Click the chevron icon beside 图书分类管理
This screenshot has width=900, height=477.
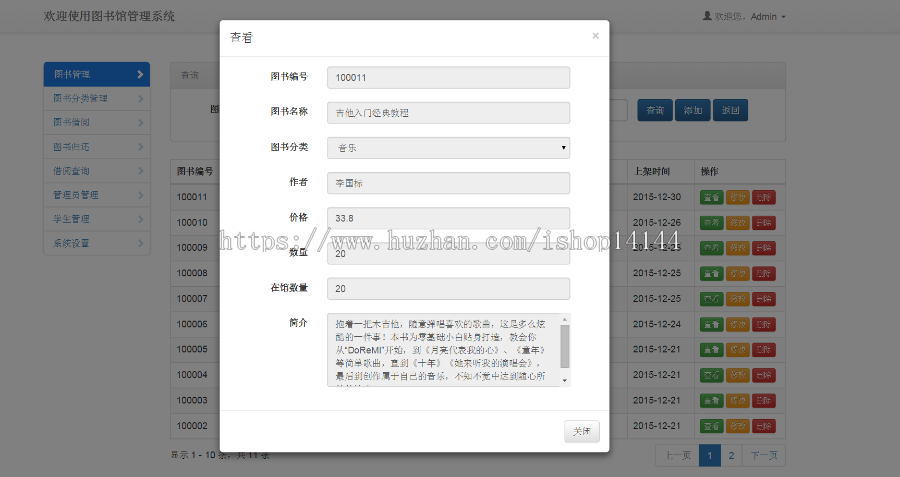tap(141, 99)
